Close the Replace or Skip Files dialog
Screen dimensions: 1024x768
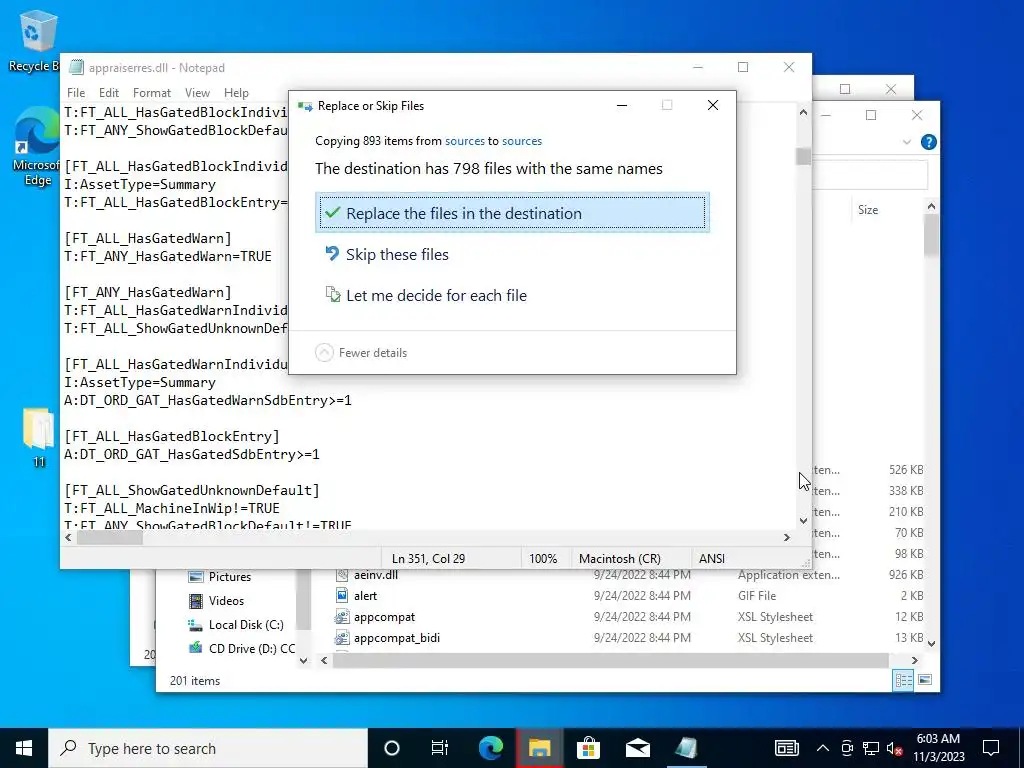(712, 105)
